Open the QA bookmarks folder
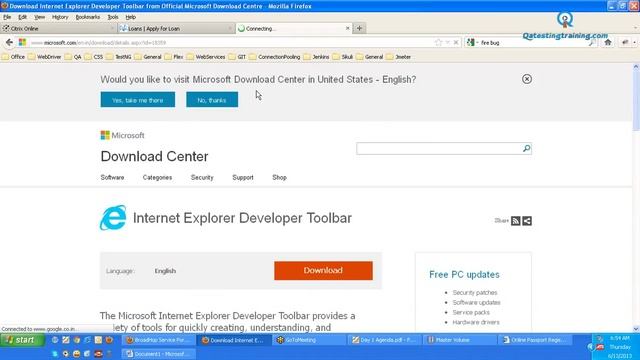 [73, 57]
